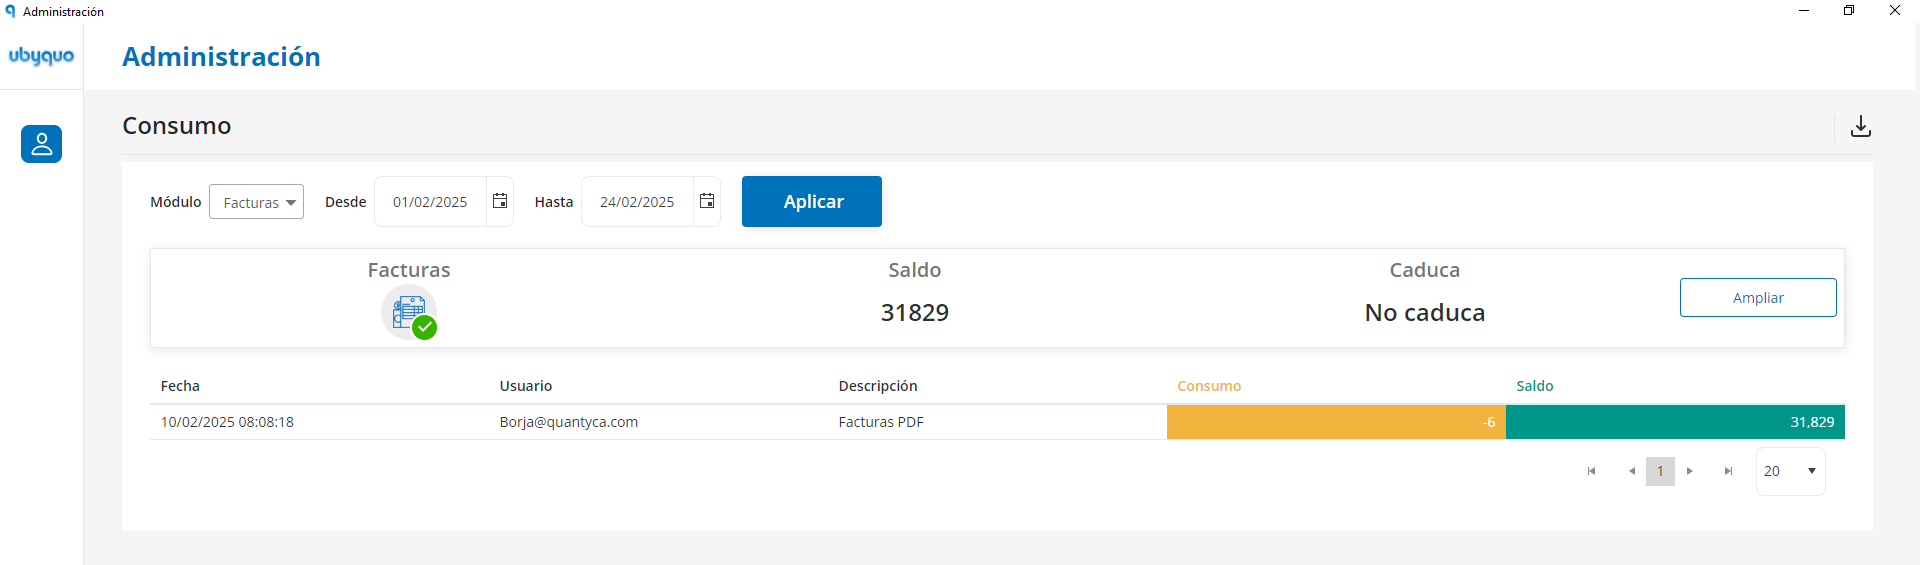Screen dimensions: 1920x565
Task: Go to first page of results
Action: pos(1591,471)
